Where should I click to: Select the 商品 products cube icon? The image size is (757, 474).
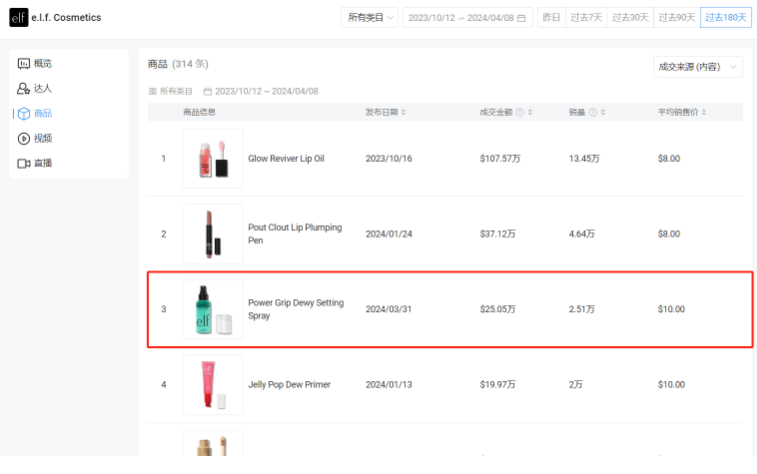pyautogui.click(x=24, y=114)
